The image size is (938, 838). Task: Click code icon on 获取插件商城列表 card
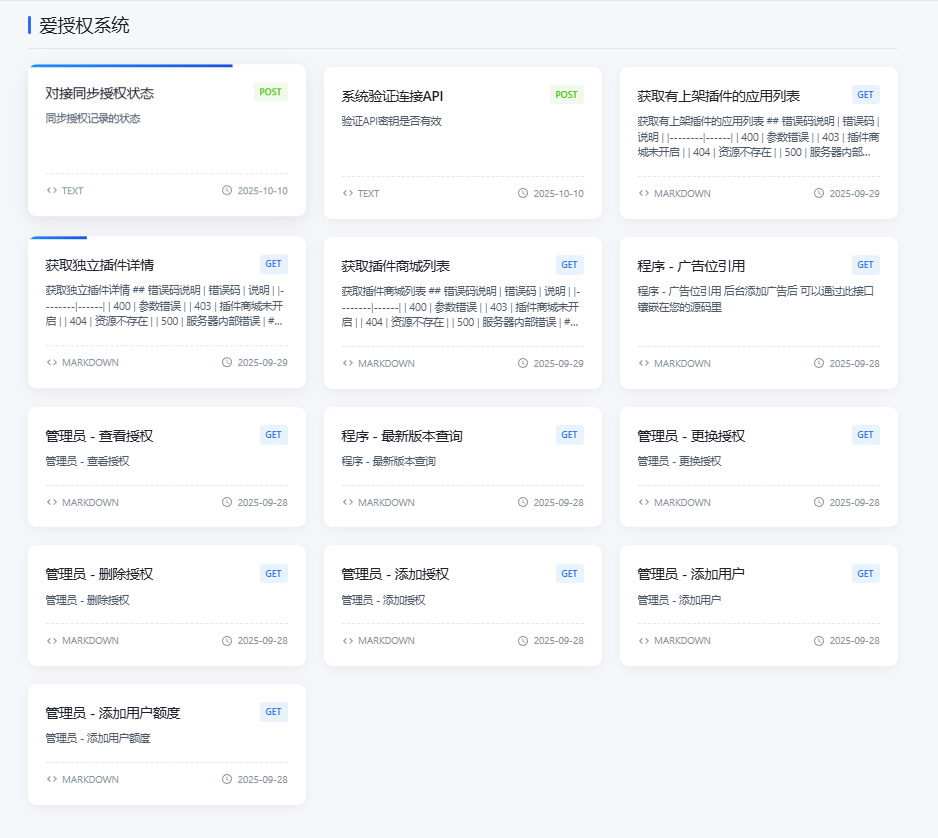[347, 363]
